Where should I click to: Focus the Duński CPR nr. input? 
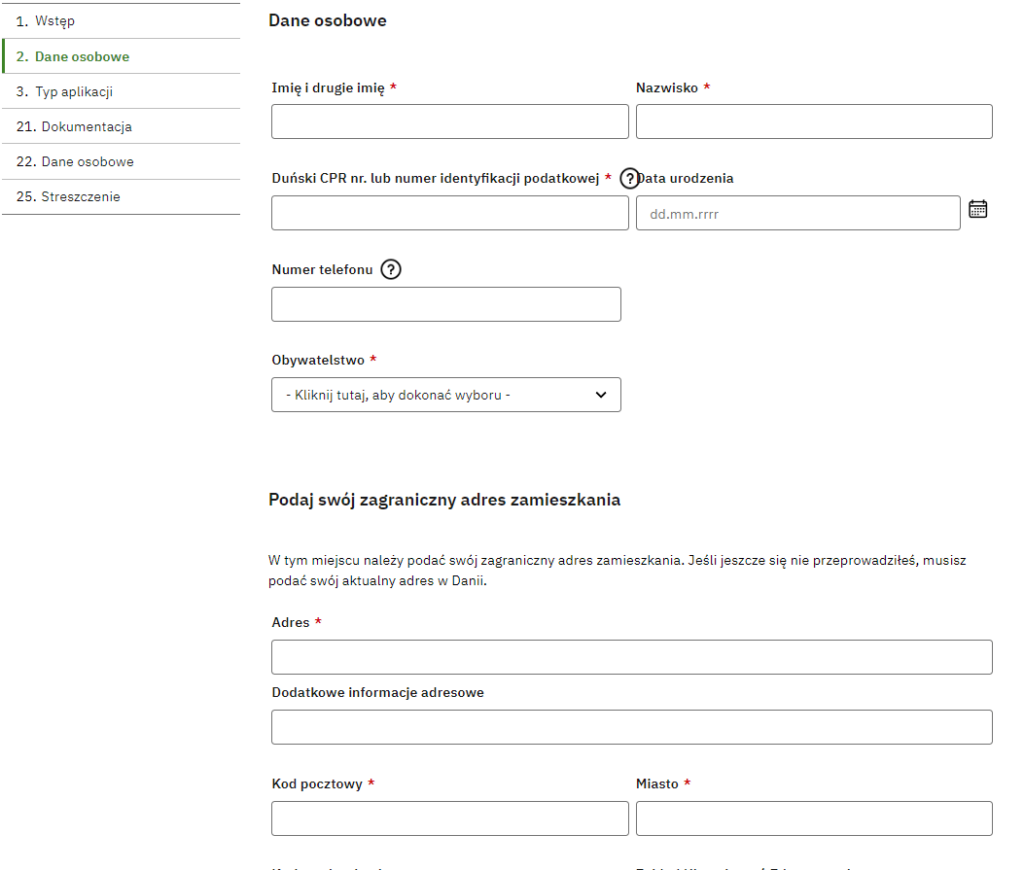(450, 213)
